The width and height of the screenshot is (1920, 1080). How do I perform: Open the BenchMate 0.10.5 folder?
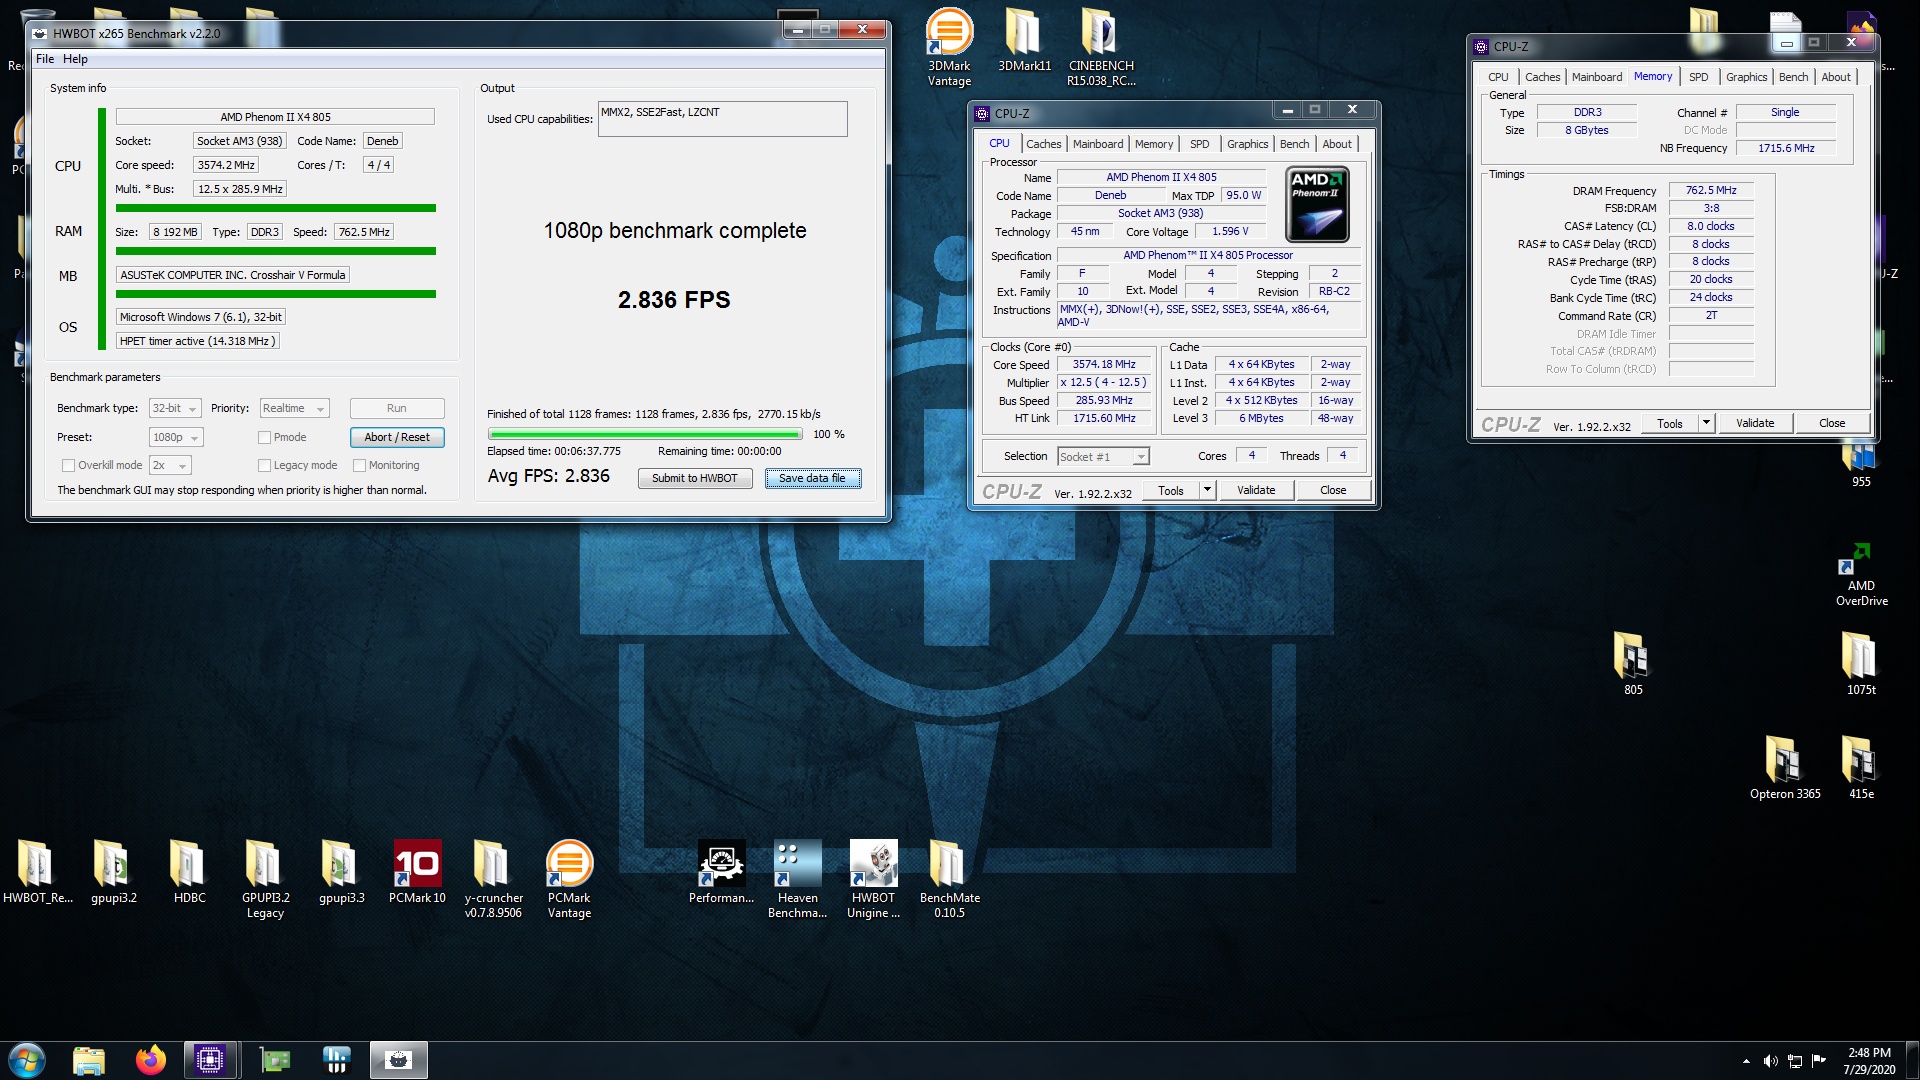pyautogui.click(x=949, y=878)
